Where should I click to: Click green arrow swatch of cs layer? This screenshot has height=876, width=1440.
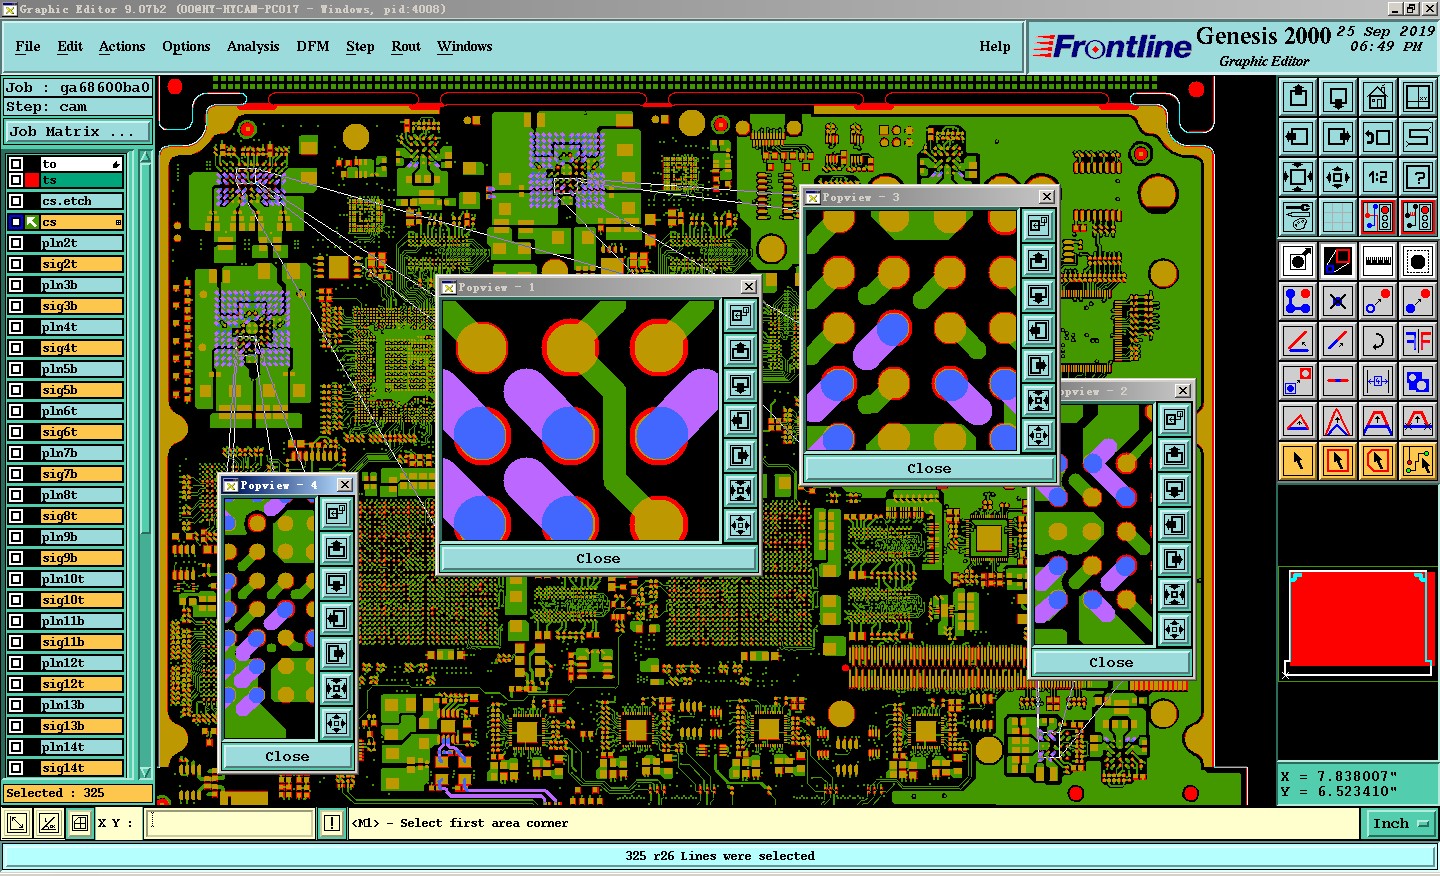(32, 222)
